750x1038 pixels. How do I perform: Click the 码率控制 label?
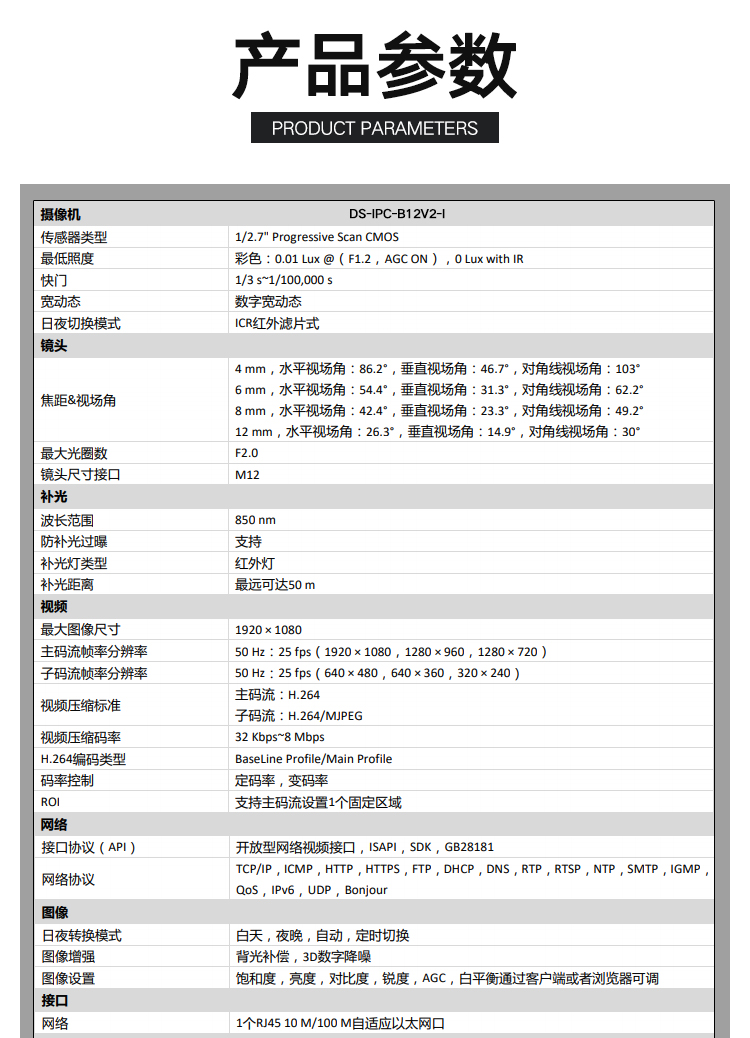pos(67,780)
